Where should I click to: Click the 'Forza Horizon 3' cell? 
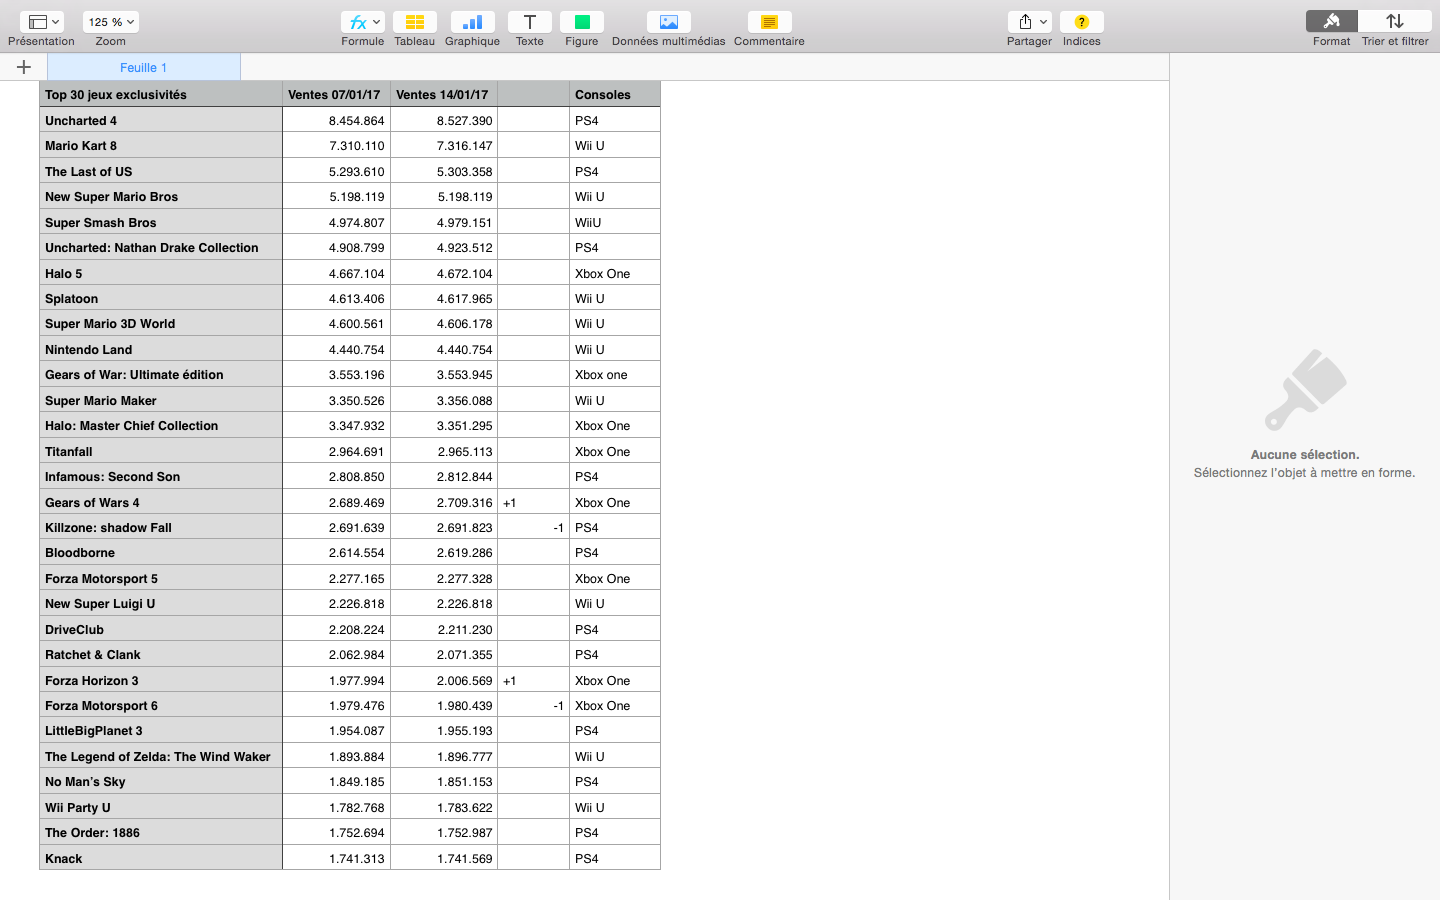click(161, 680)
